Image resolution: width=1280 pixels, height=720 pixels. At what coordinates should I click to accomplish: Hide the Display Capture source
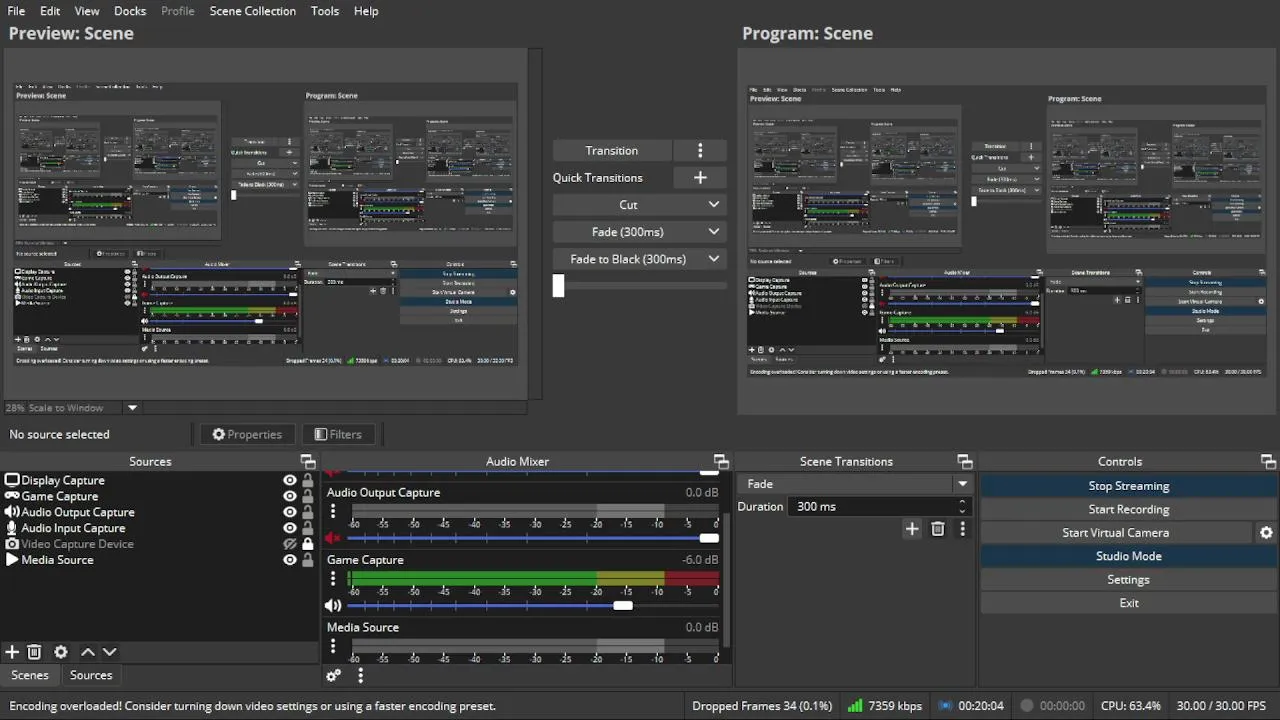[x=290, y=480]
